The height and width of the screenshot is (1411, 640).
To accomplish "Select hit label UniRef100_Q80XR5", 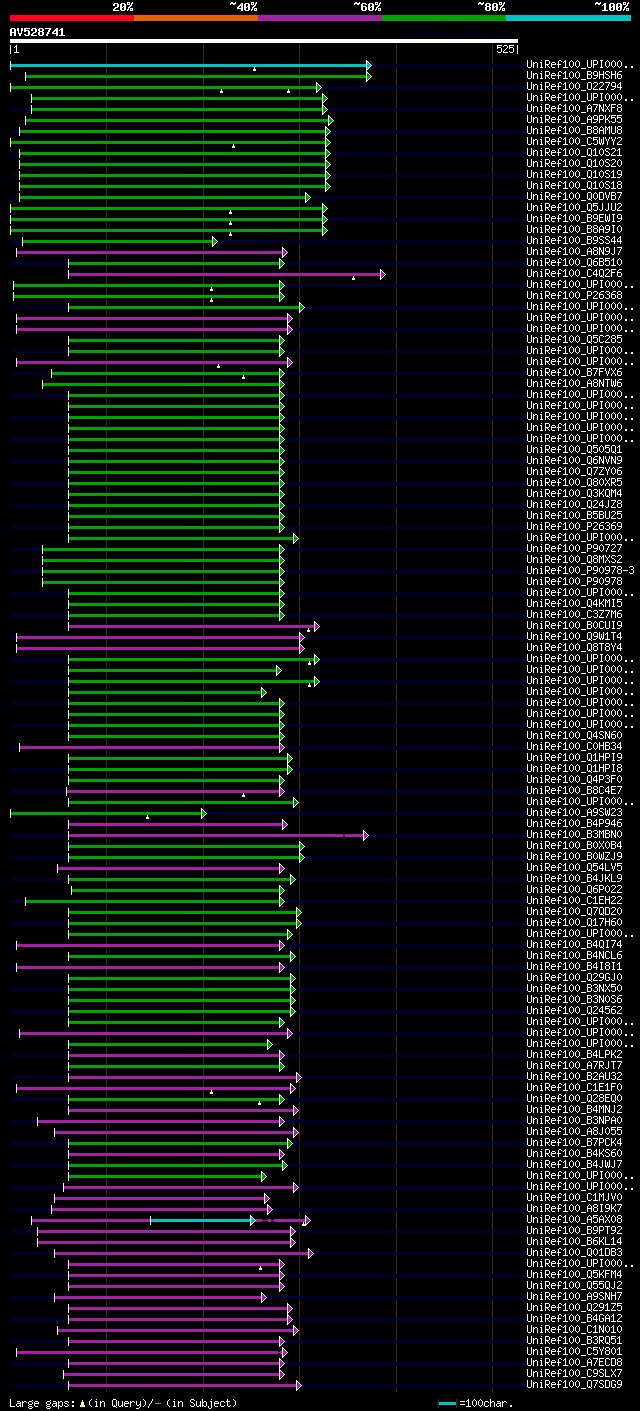I will [x=574, y=482].
